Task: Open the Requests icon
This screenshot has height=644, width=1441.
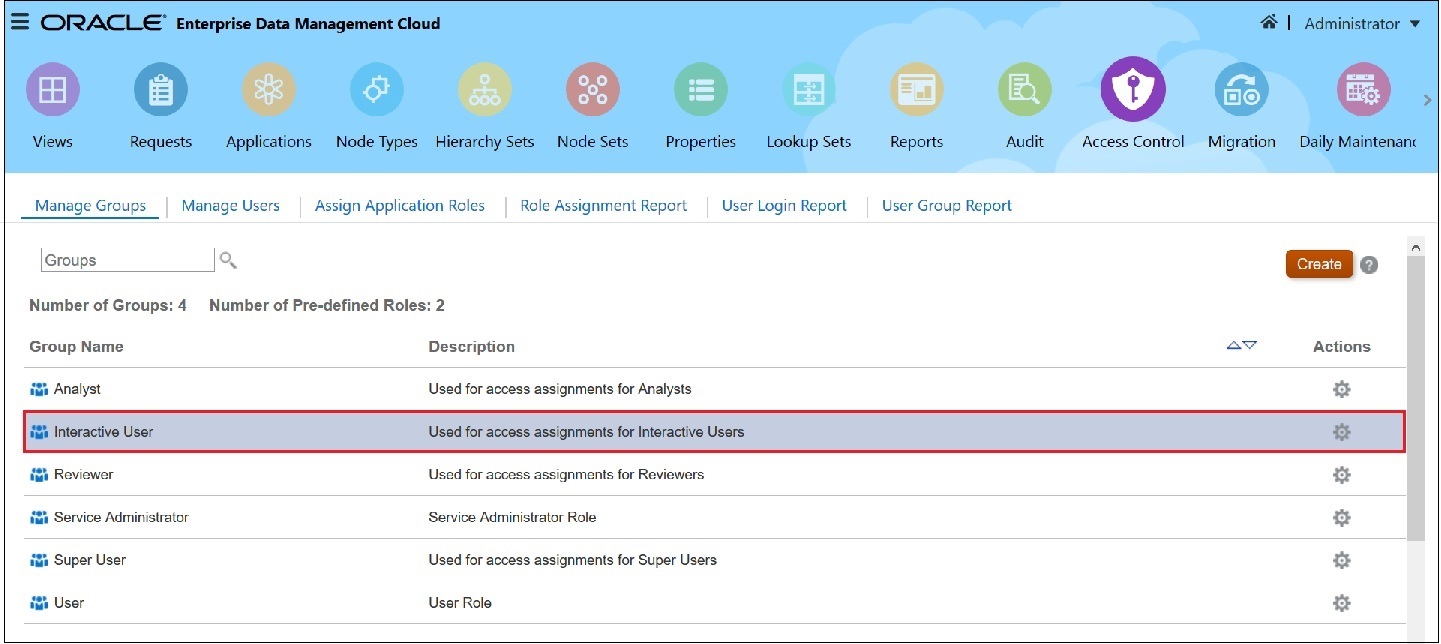Action: tap(160, 90)
